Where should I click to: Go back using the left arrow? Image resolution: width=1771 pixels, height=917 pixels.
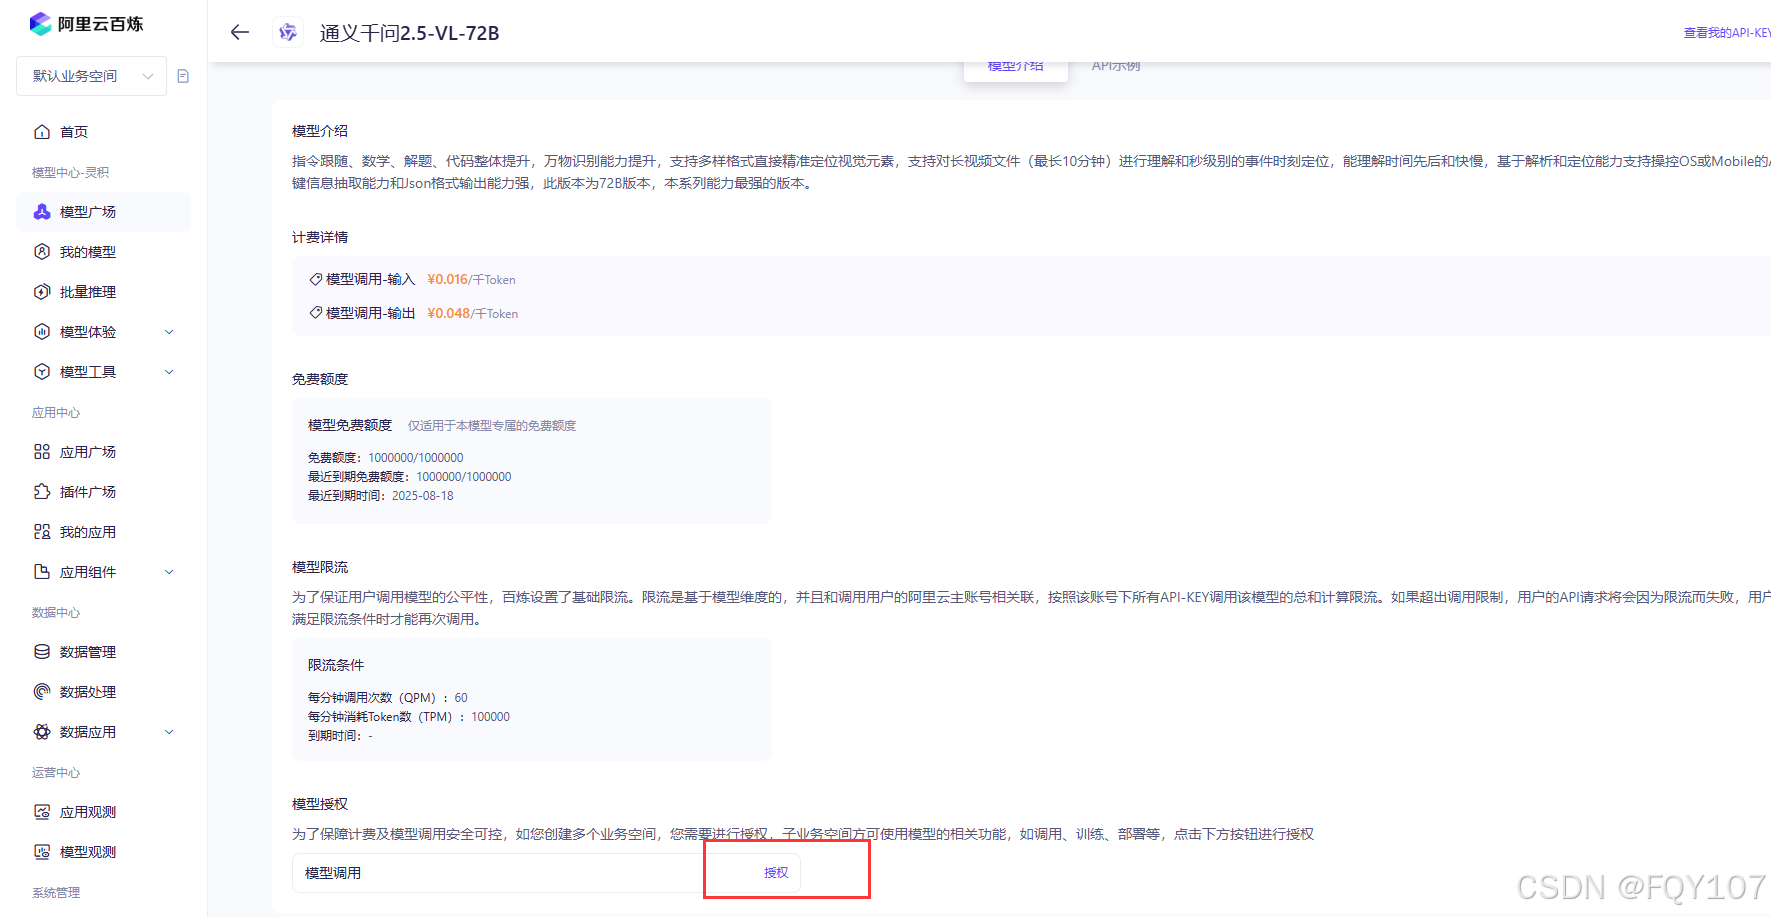239,32
